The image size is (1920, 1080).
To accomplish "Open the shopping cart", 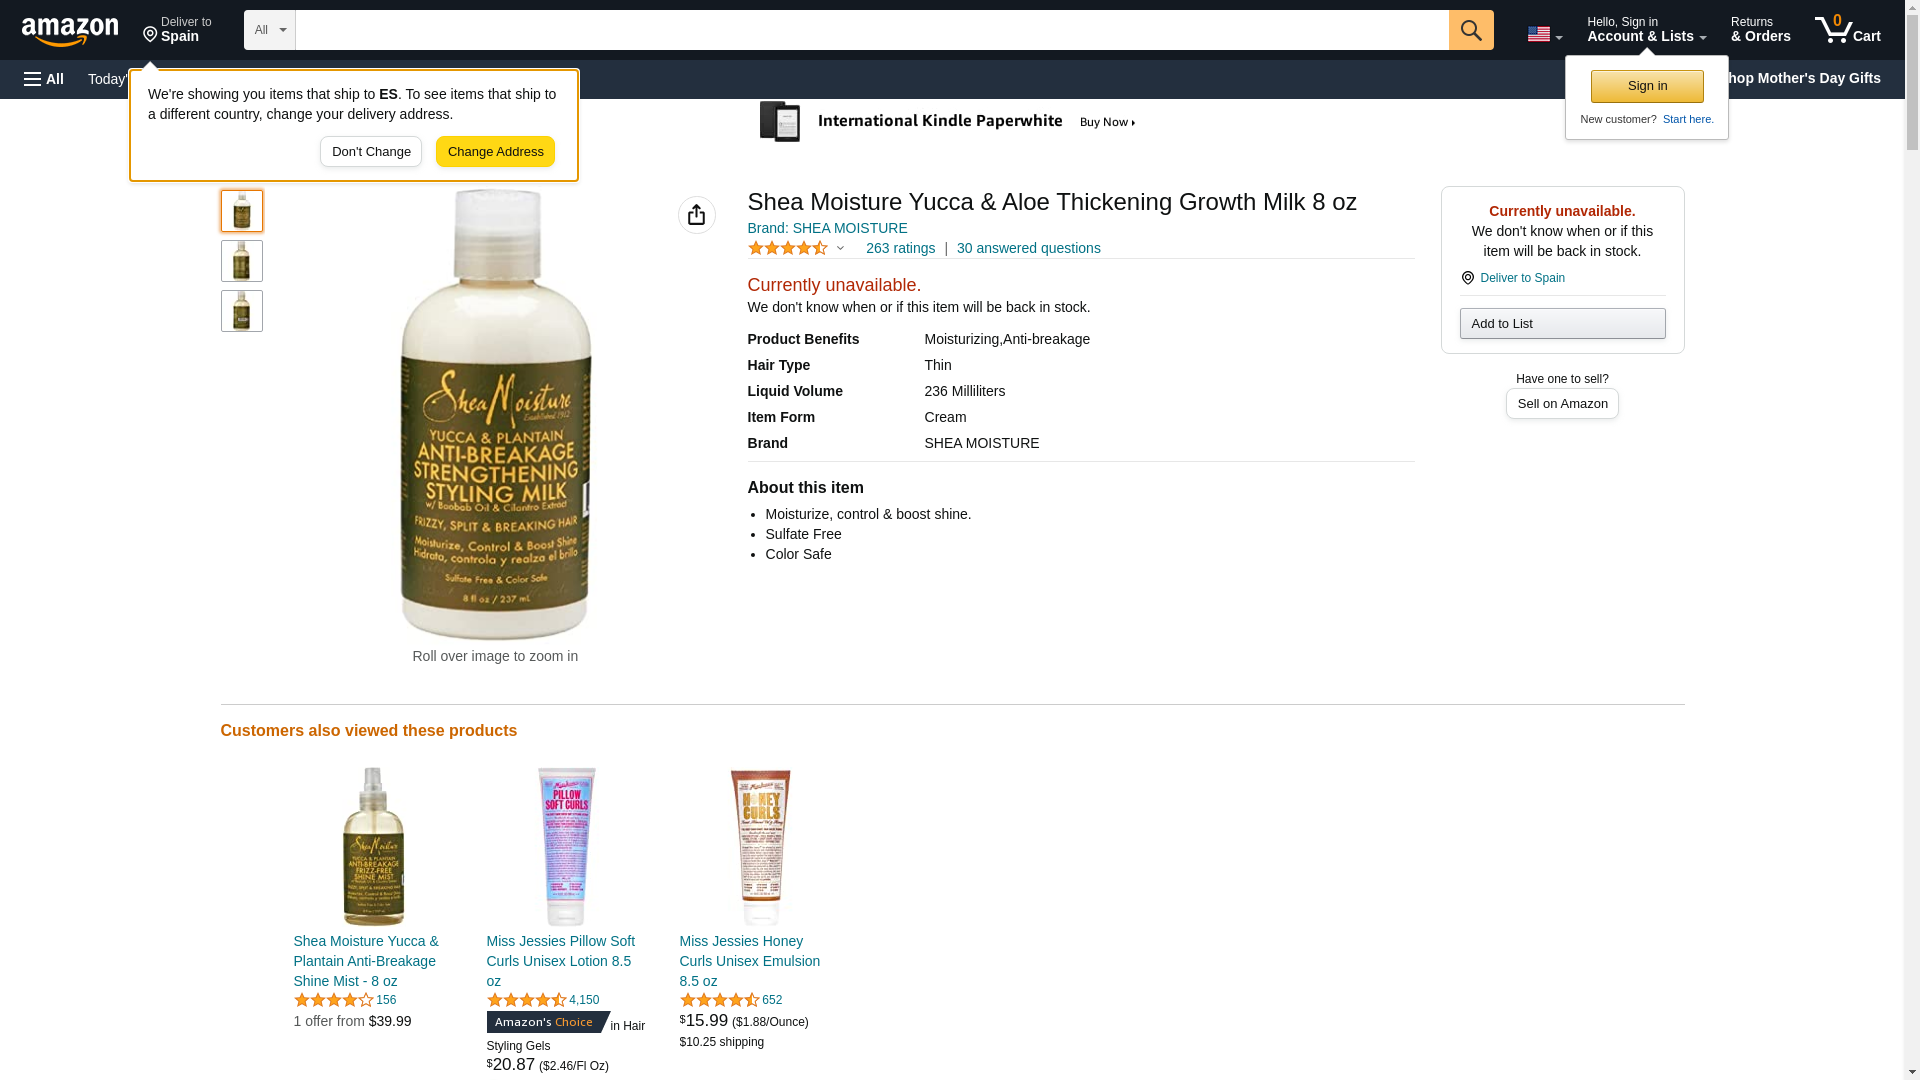I will pos(1847,30).
